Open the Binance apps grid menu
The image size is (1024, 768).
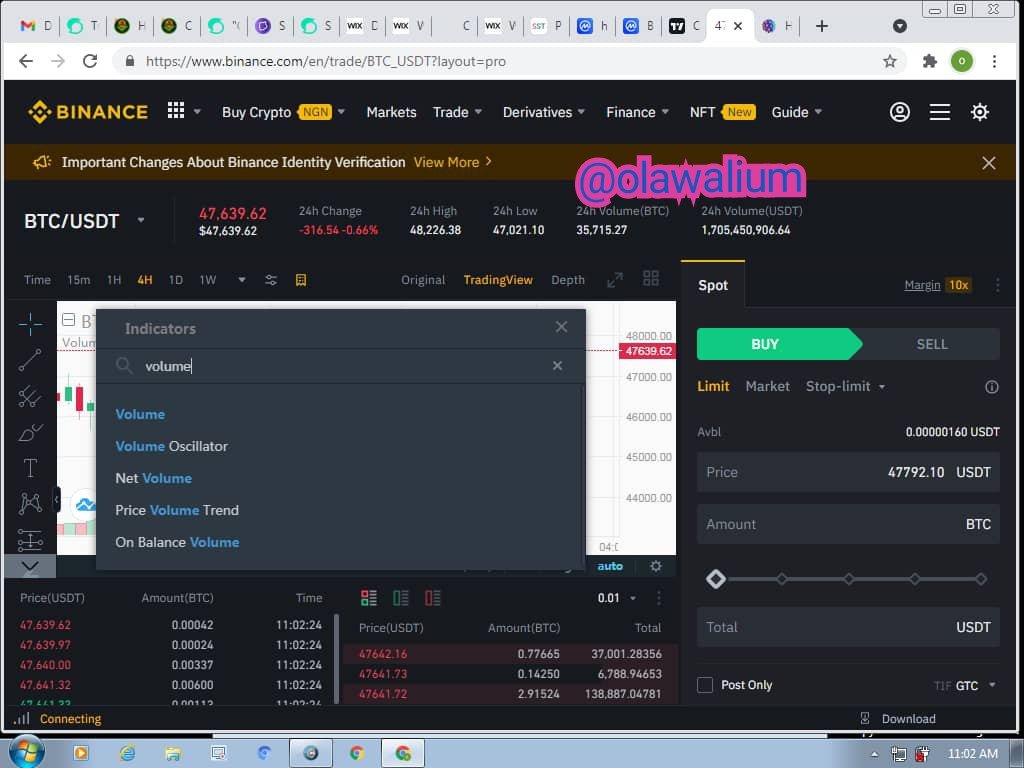click(x=176, y=111)
